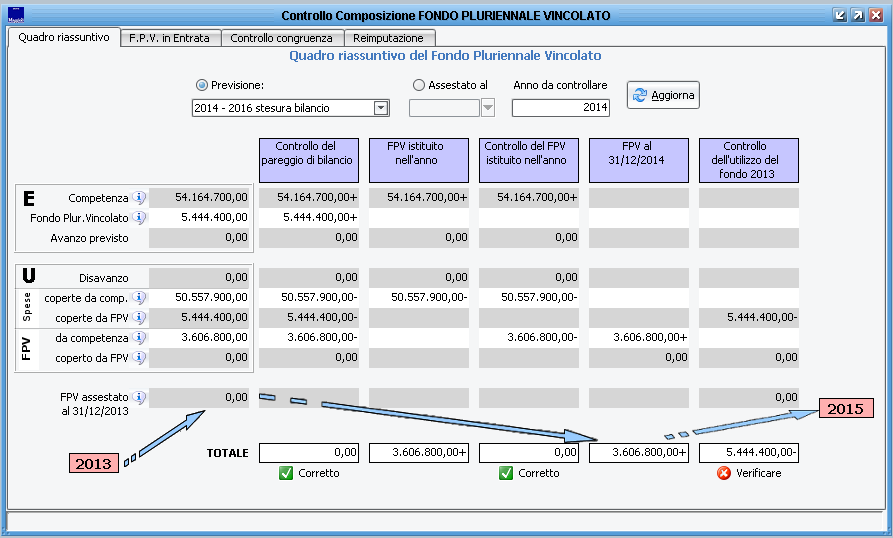Switch to F.P.V. in Entrata tab

click(x=169, y=38)
